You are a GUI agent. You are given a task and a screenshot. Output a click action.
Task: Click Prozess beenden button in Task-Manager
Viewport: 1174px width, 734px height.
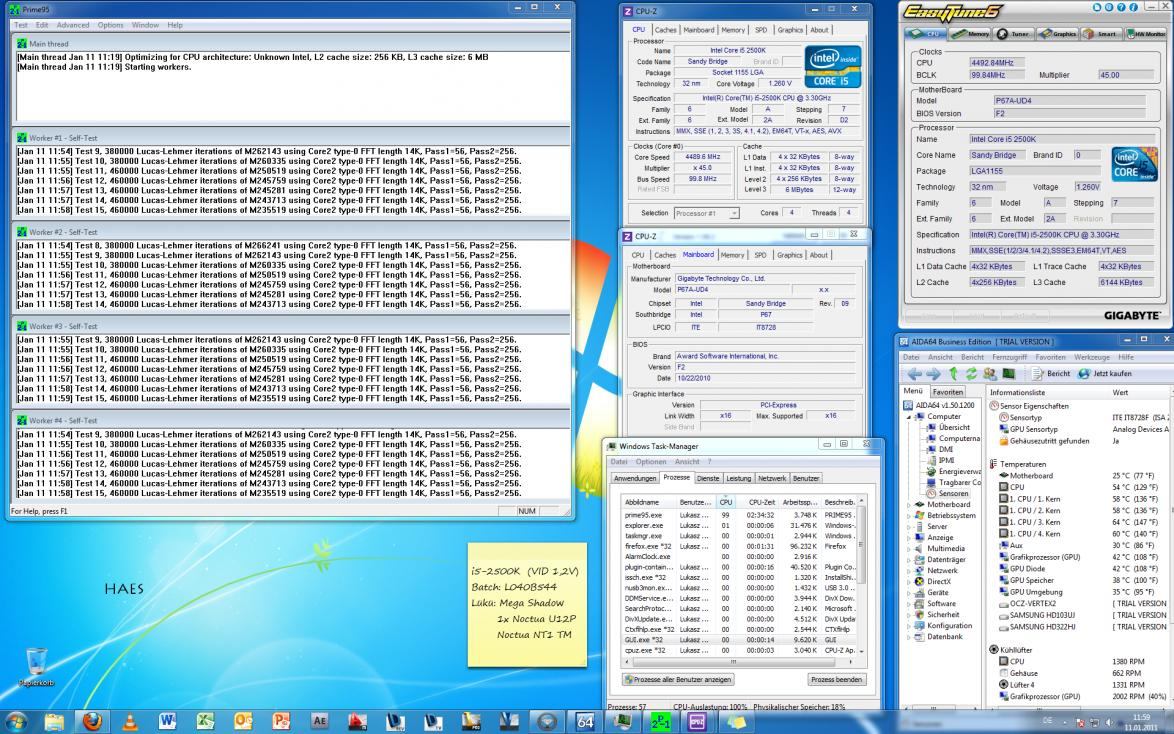(837, 679)
